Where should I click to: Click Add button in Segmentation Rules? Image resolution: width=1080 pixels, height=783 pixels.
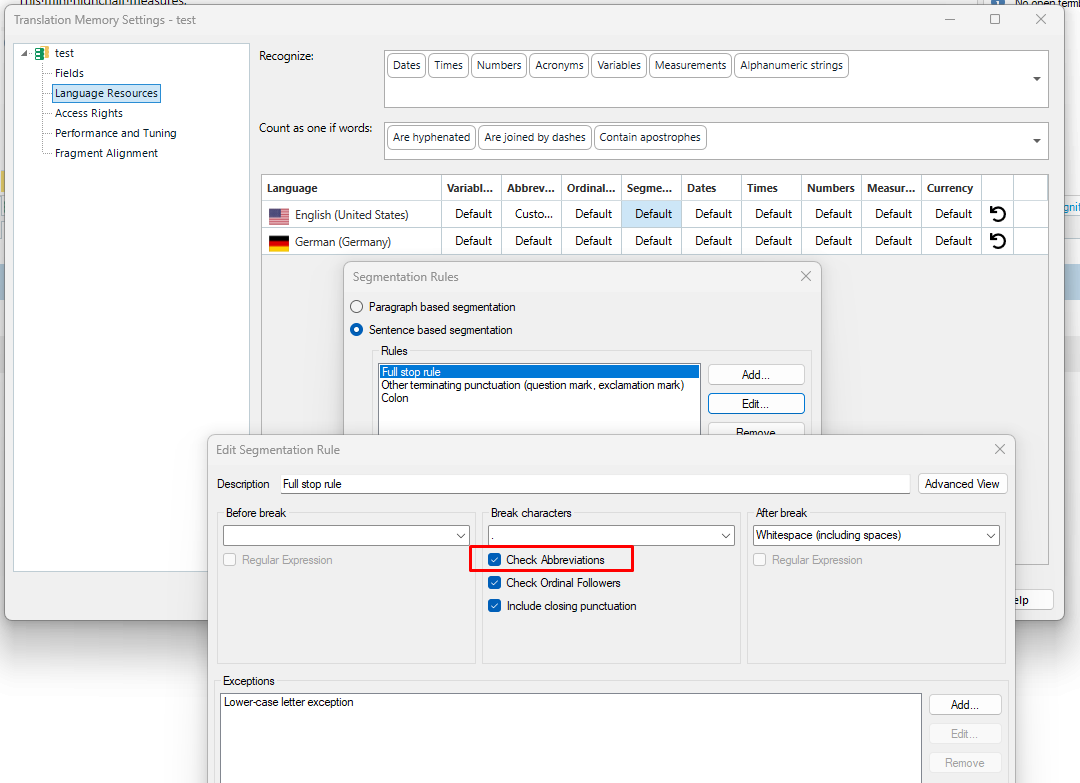[x=756, y=375]
